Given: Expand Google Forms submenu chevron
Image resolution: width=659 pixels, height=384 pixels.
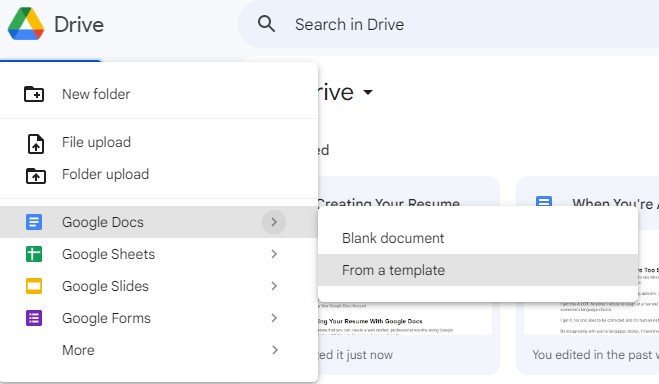Looking at the screenshot, I should click(274, 318).
